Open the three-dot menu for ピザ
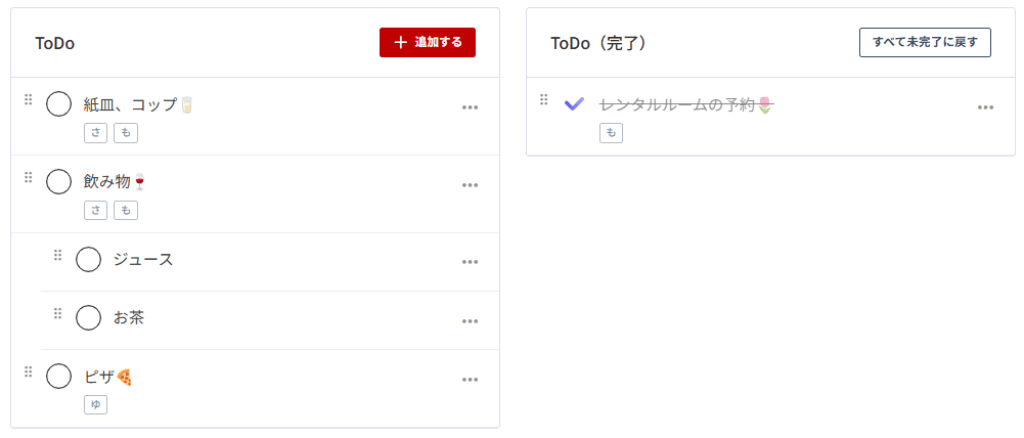The image size is (1024, 438). pos(470,380)
